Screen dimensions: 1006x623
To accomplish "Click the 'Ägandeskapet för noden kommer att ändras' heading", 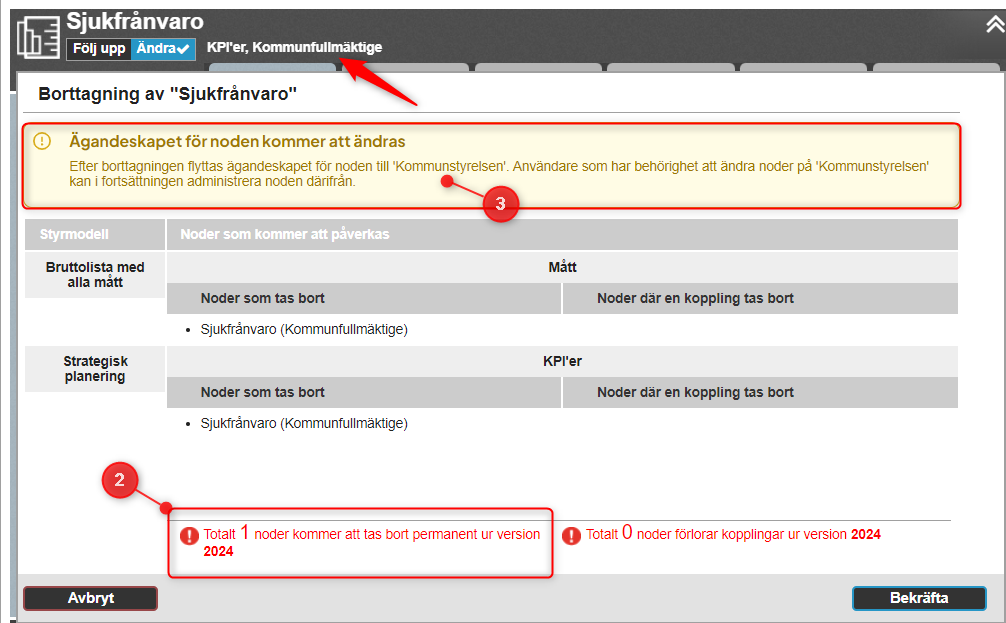I will [x=237, y=142].
